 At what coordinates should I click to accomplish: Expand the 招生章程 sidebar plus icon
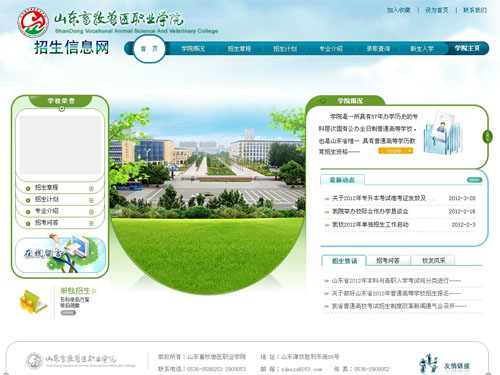tap(91, 189)
